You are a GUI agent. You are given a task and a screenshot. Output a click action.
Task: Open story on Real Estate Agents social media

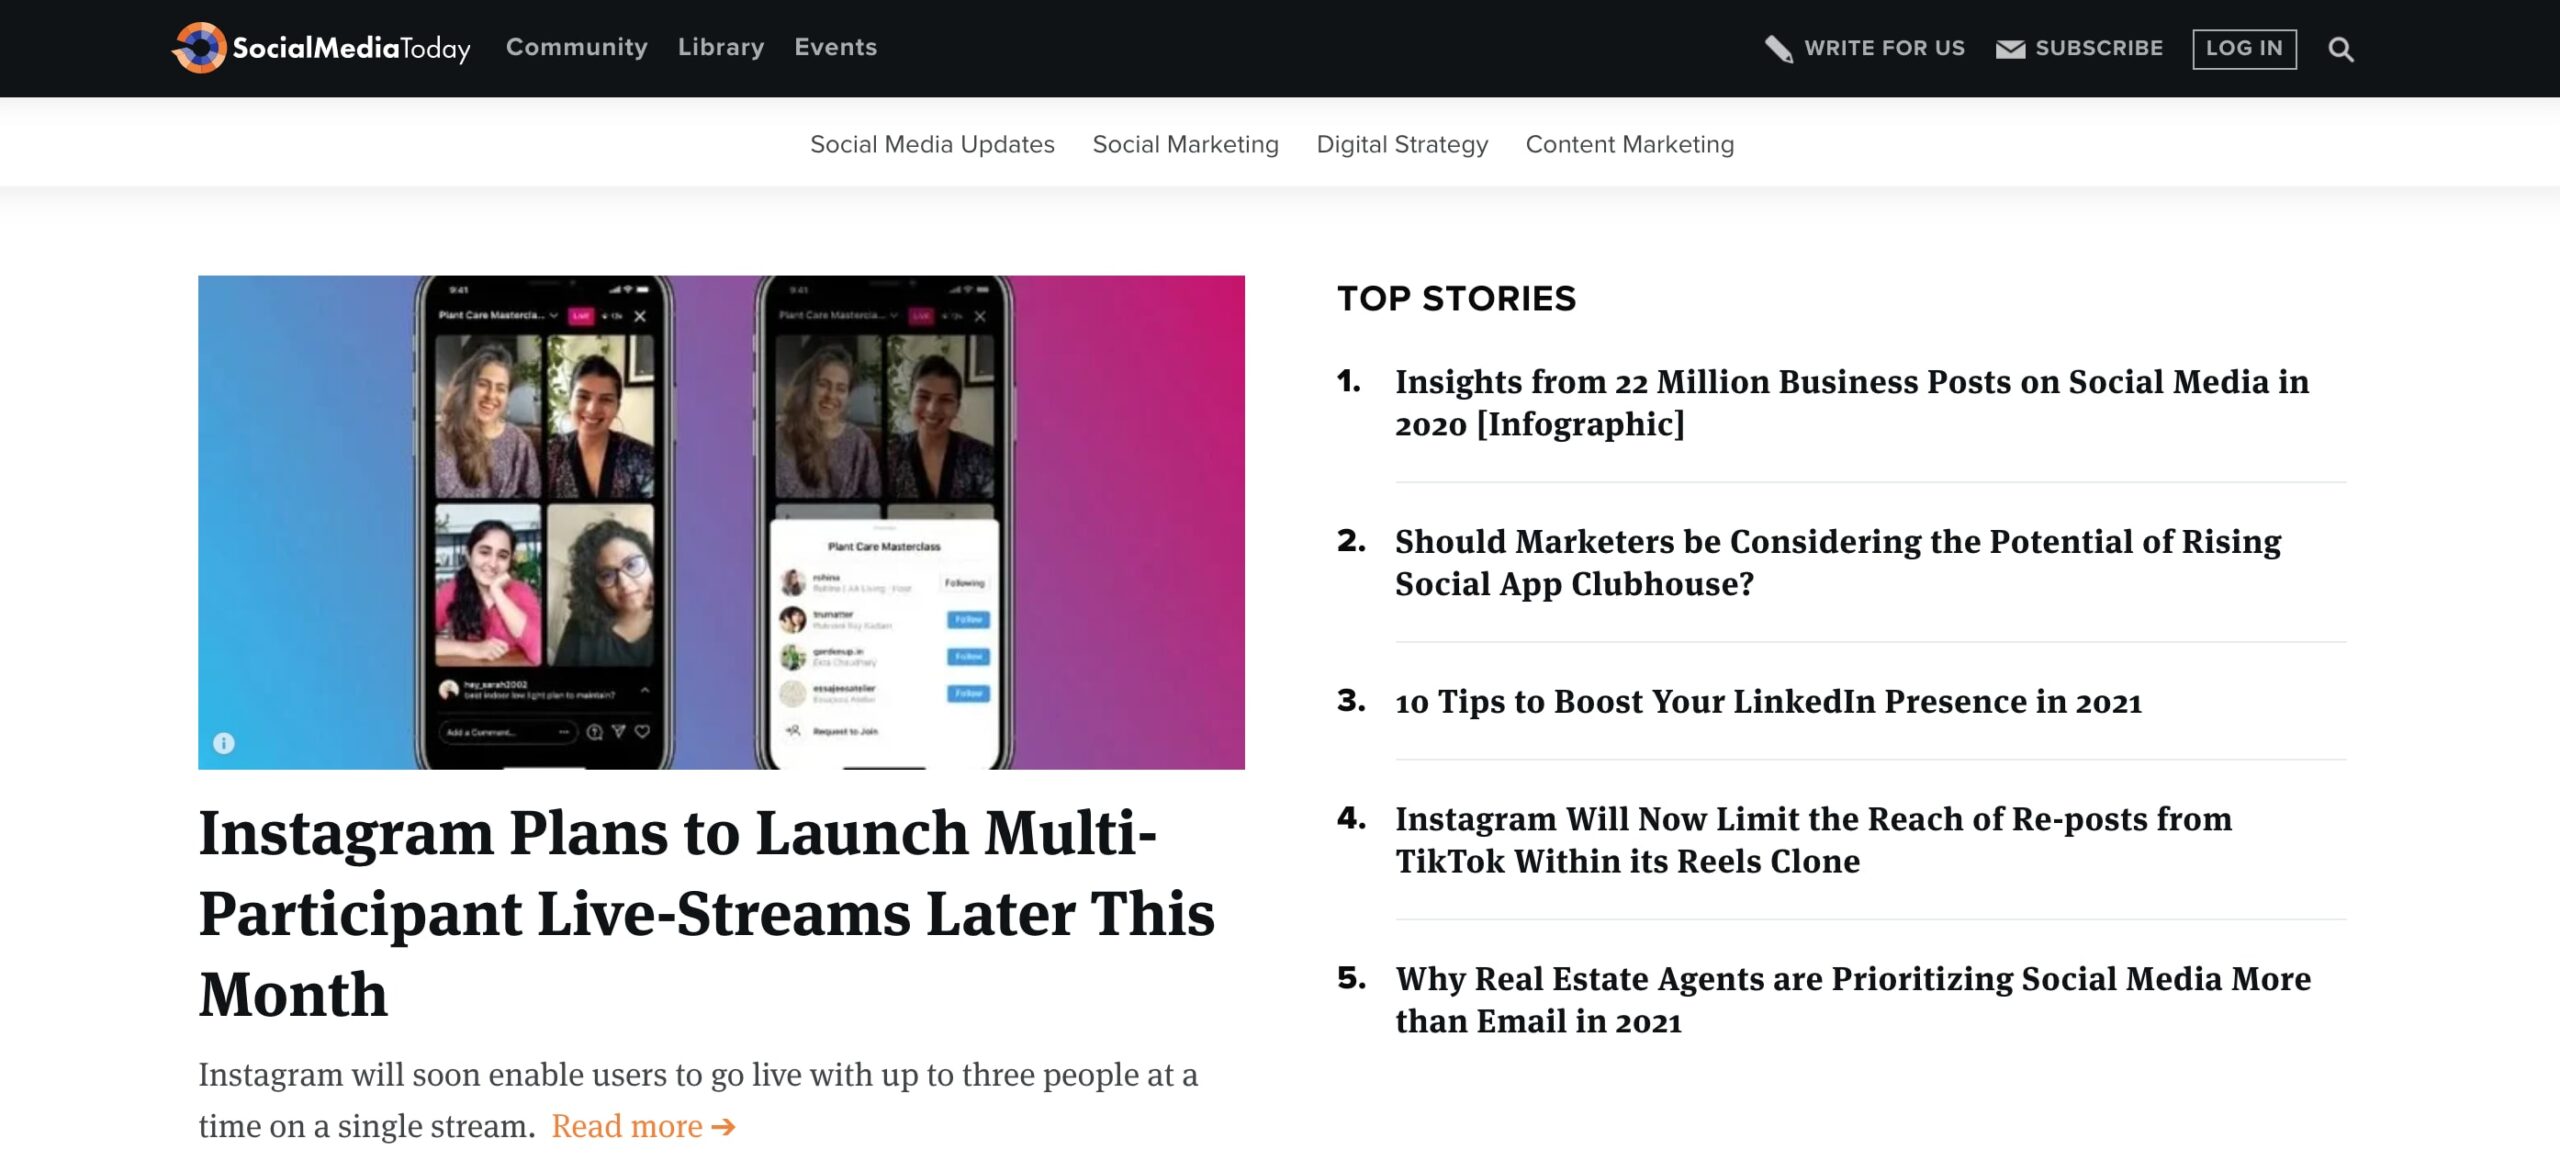tap(1853, 1000)
